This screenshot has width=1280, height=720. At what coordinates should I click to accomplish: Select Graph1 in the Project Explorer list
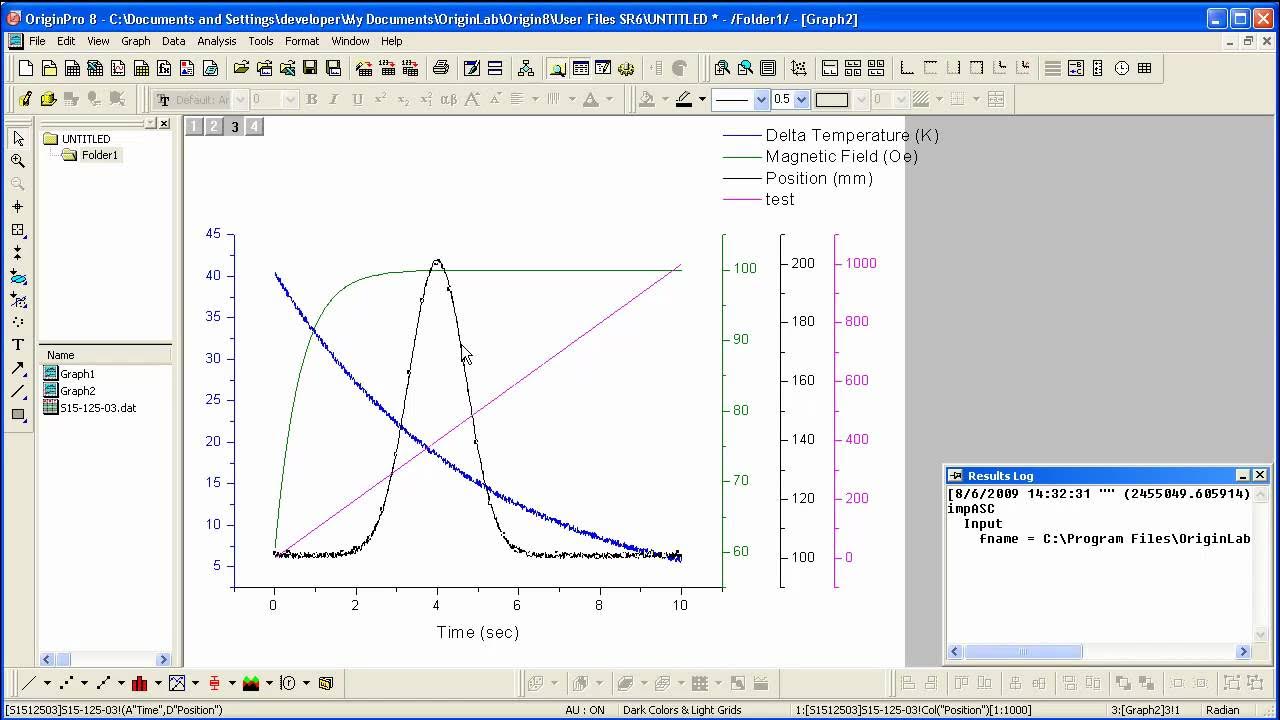tap(77, 374)
